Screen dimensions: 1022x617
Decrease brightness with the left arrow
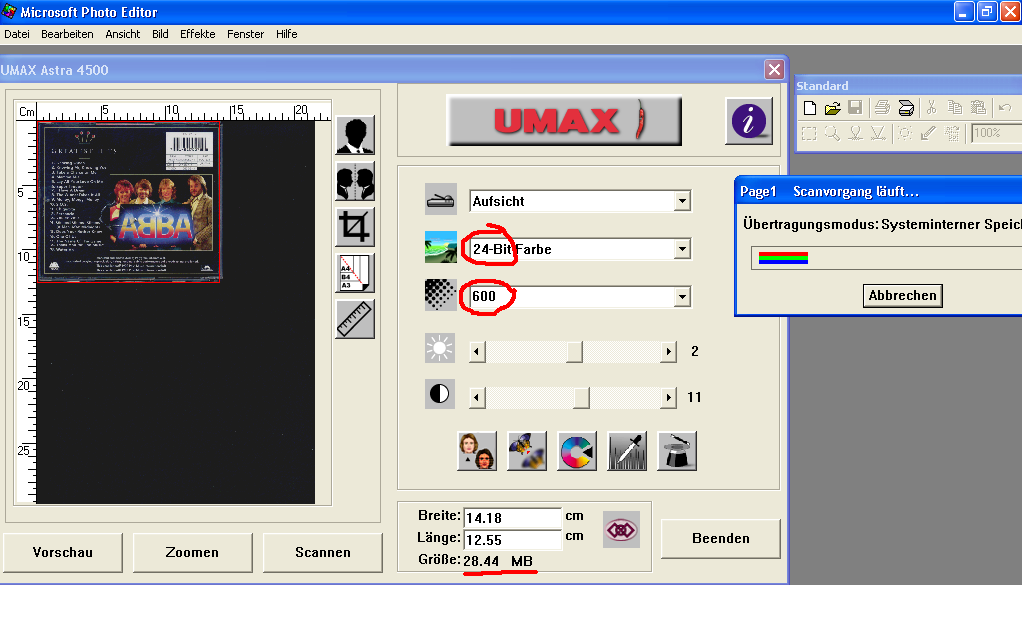(x=477, y=352)
